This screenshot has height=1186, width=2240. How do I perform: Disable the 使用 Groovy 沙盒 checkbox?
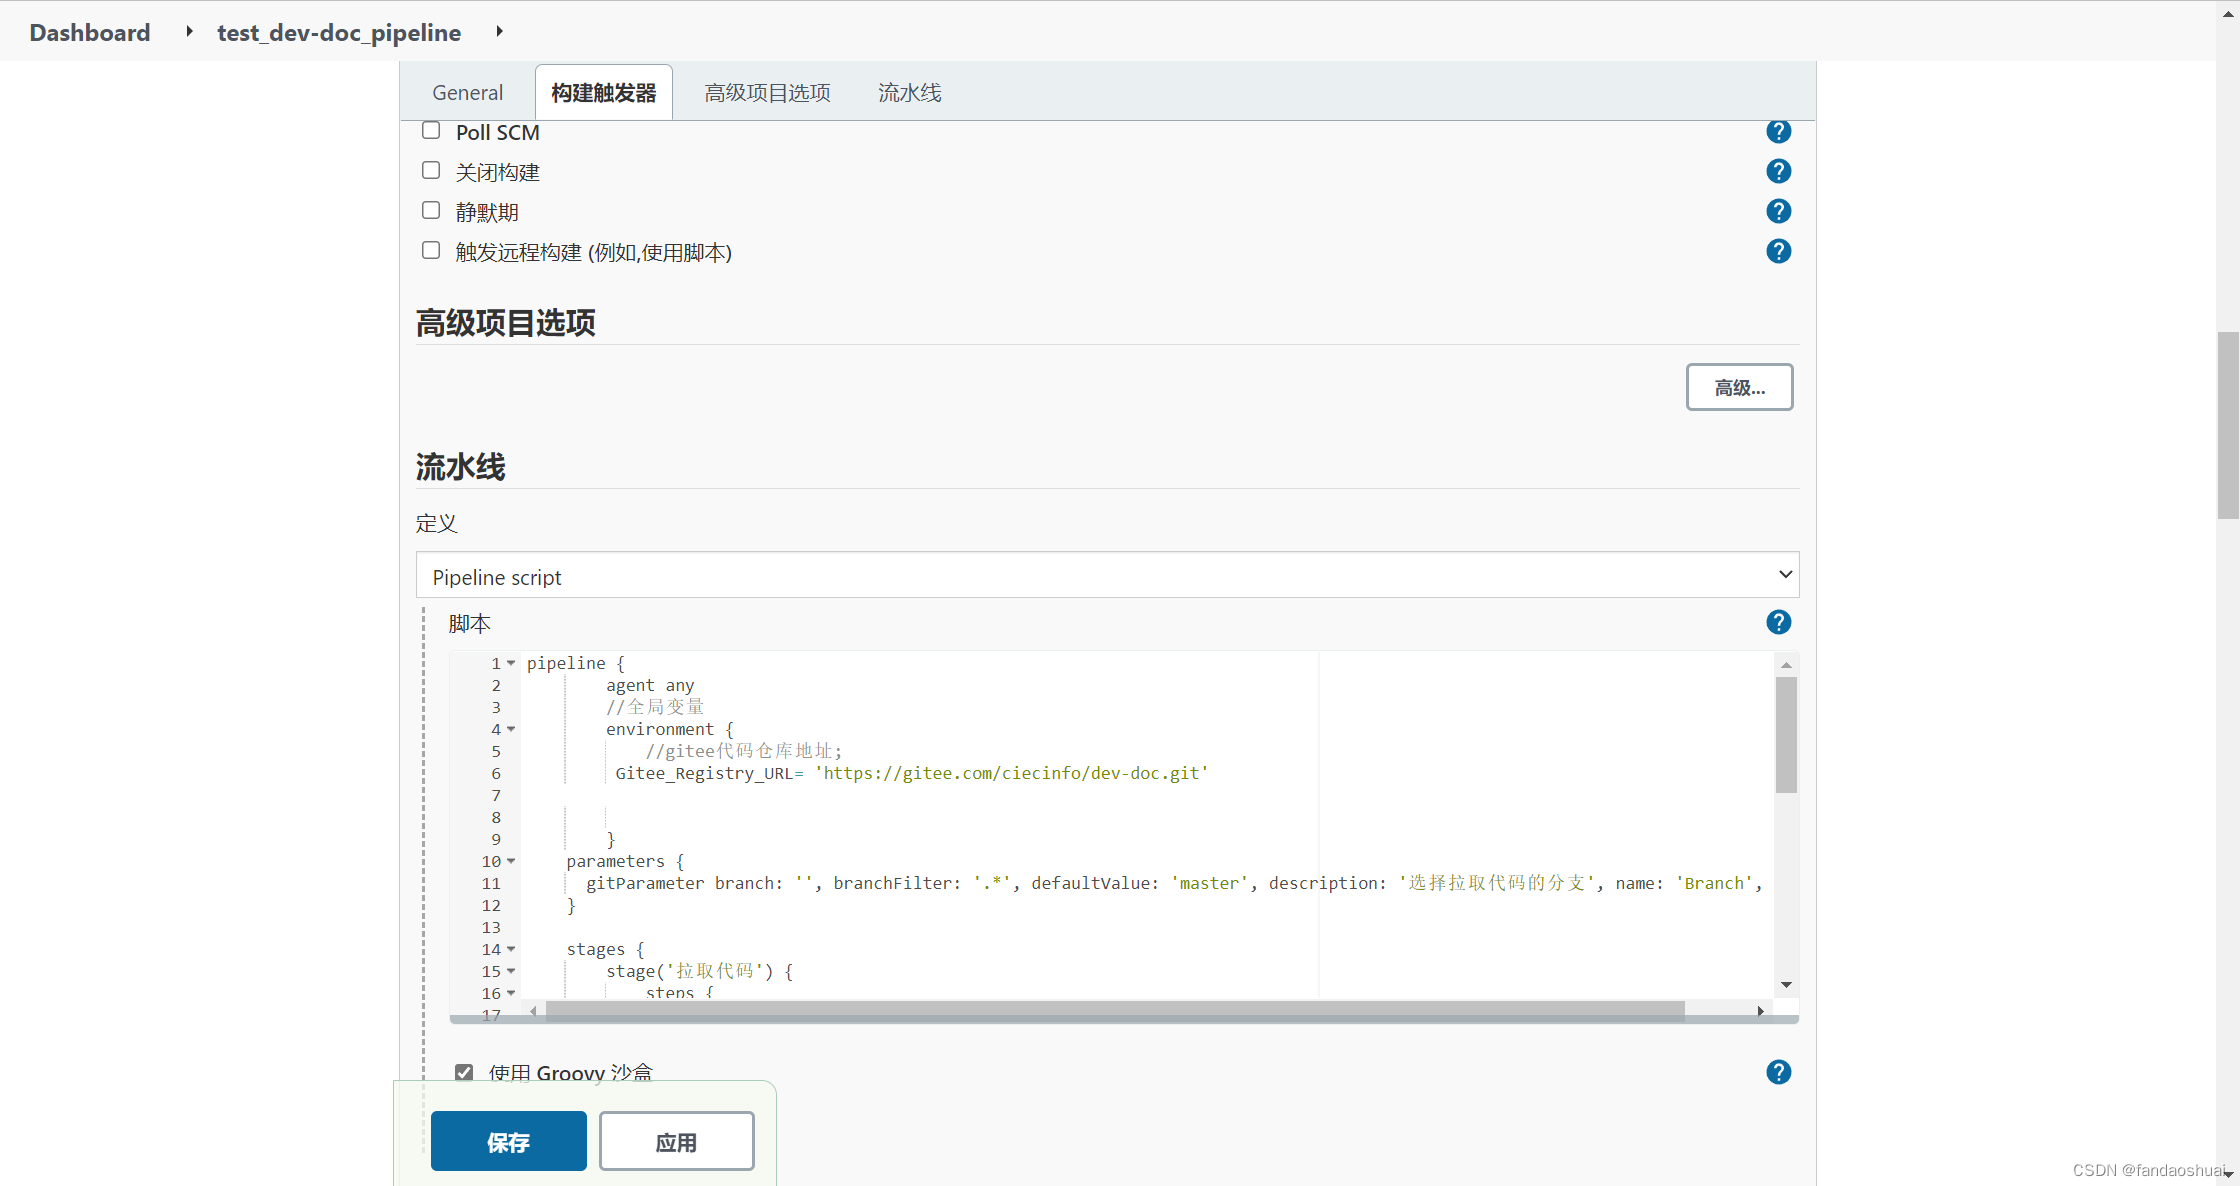464,1071
